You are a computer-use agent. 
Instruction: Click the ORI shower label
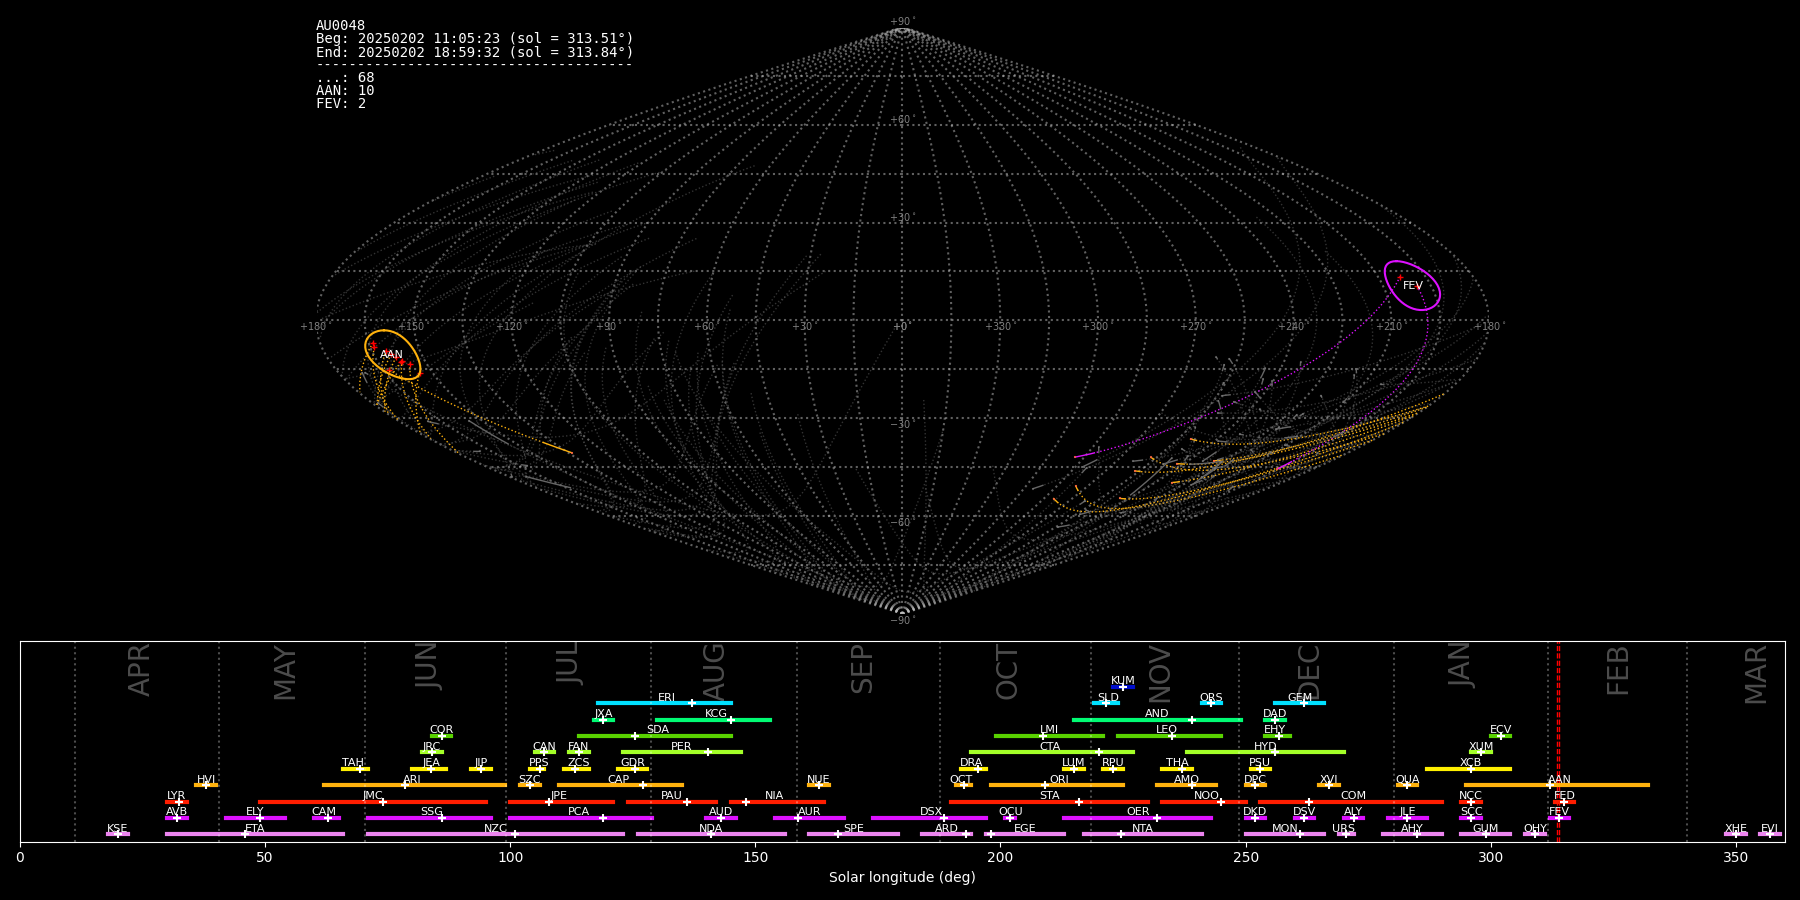tap(1059, 780)
